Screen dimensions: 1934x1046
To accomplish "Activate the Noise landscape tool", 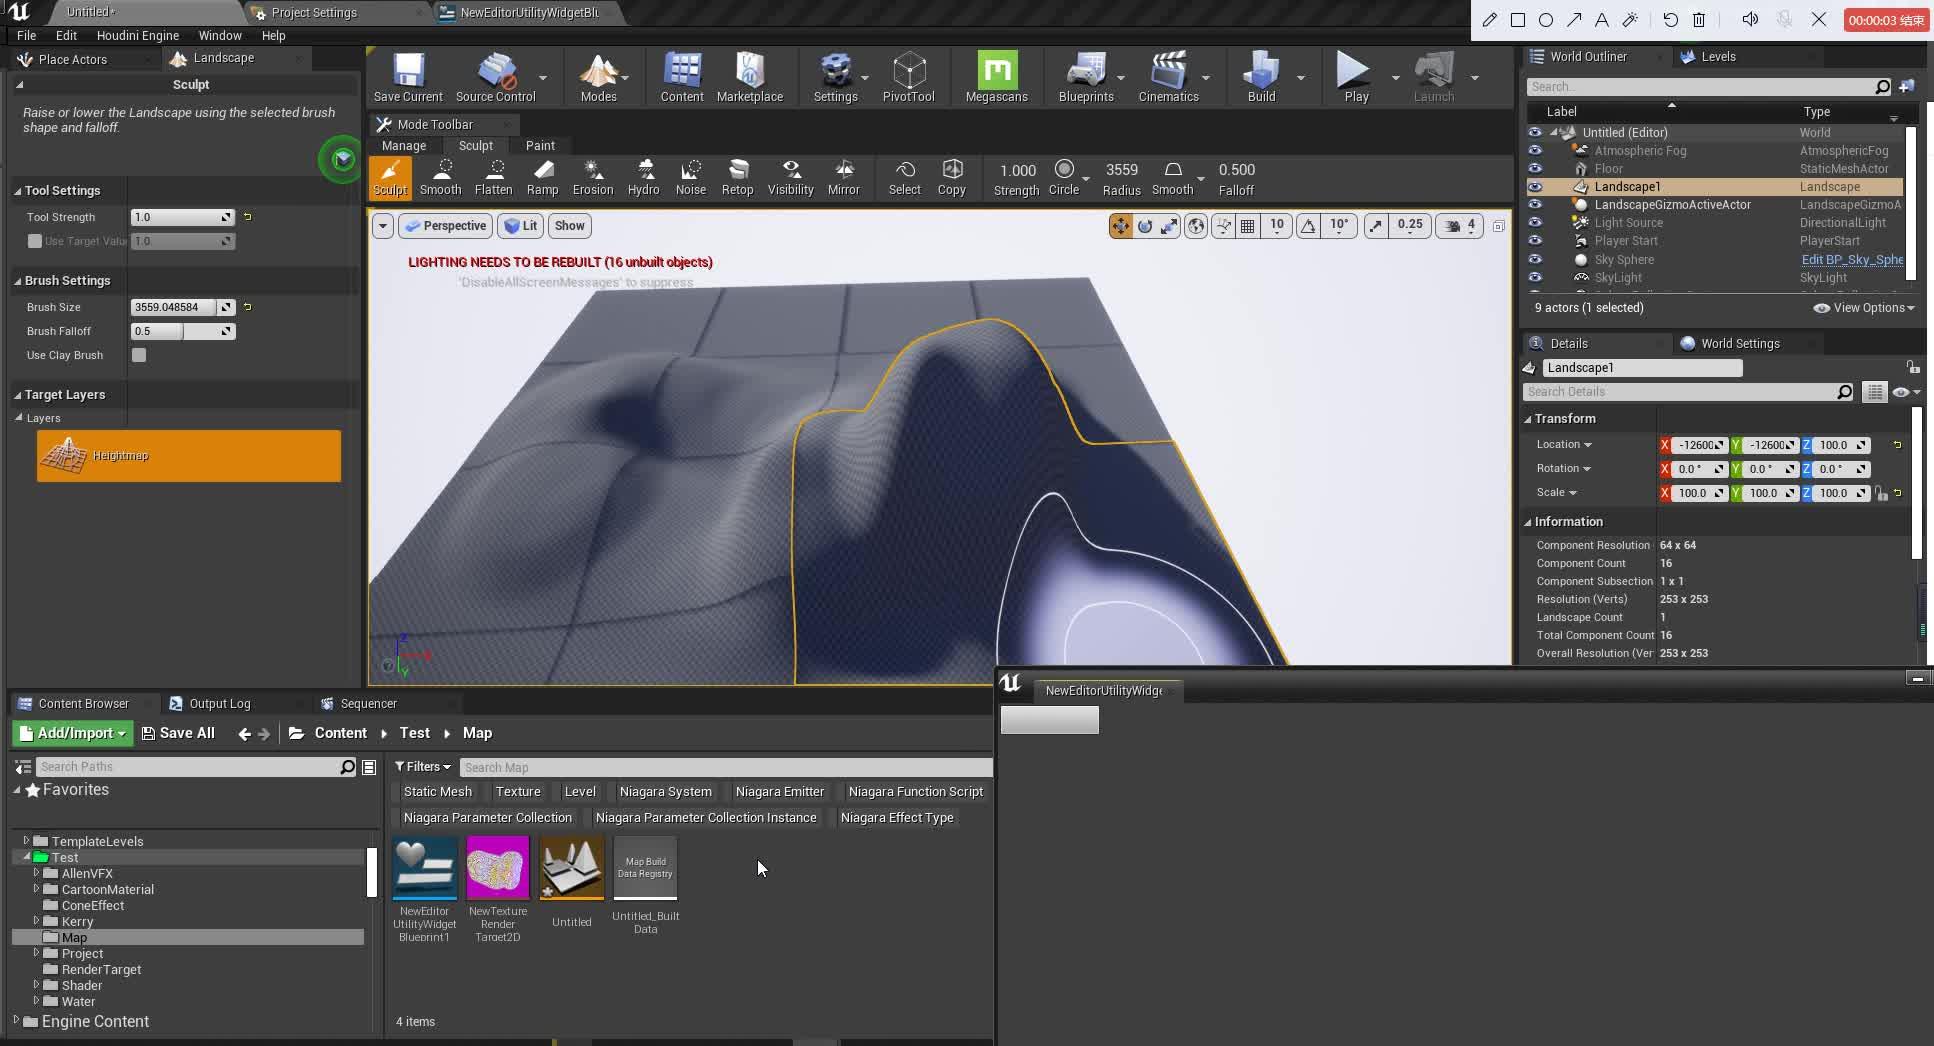I will 691,177.
